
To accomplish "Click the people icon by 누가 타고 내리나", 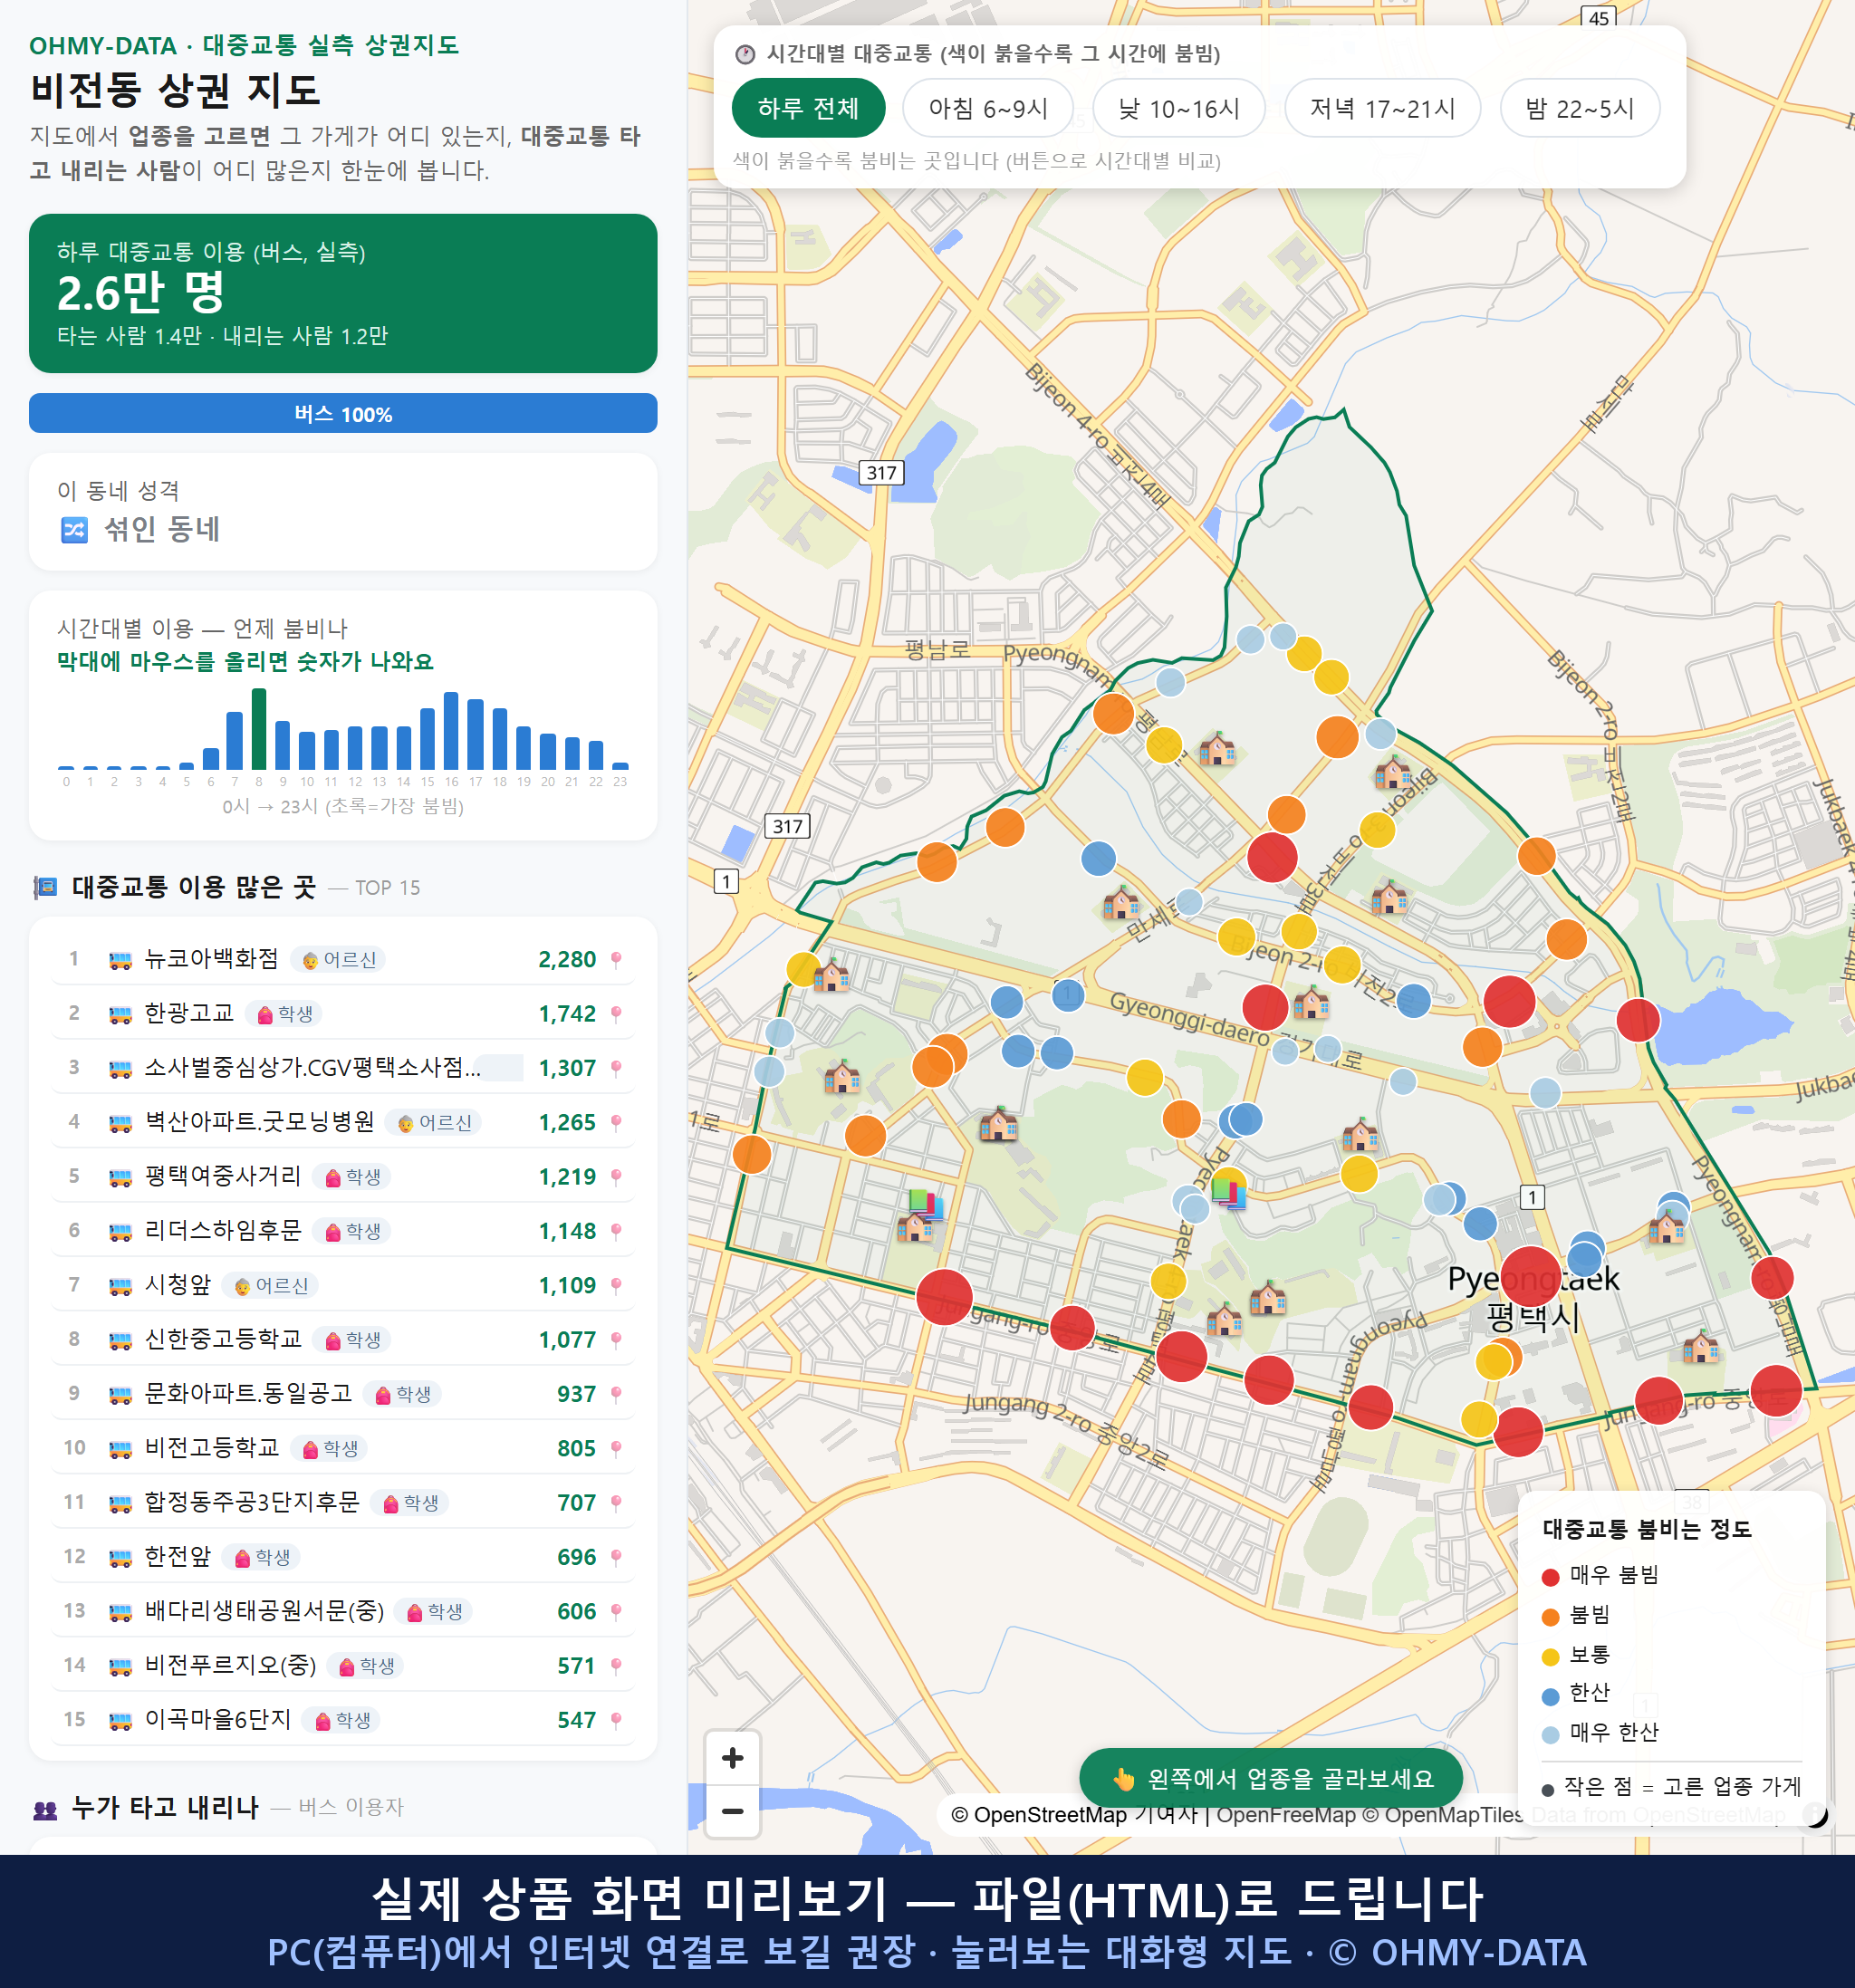I will pos(45,1808).
